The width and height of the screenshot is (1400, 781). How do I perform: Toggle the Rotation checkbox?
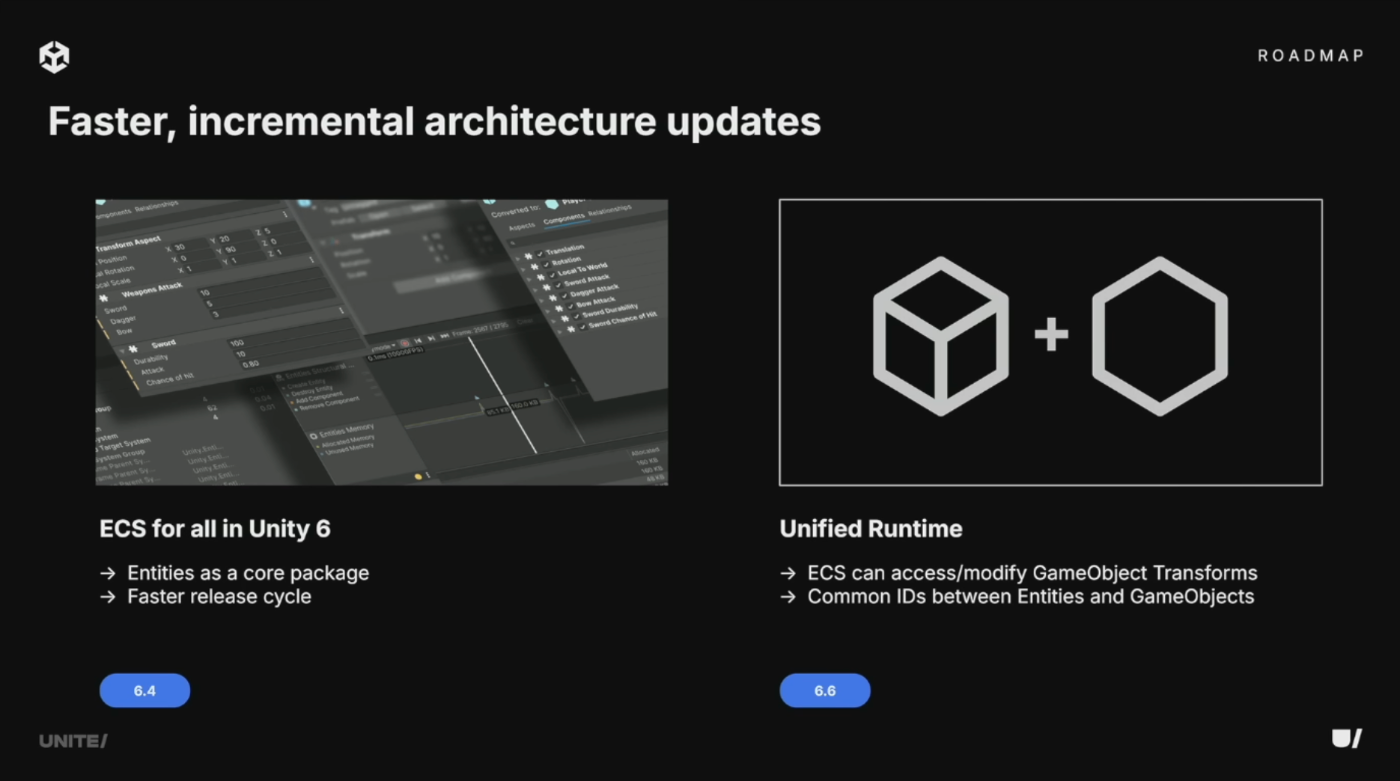point(546,264)
